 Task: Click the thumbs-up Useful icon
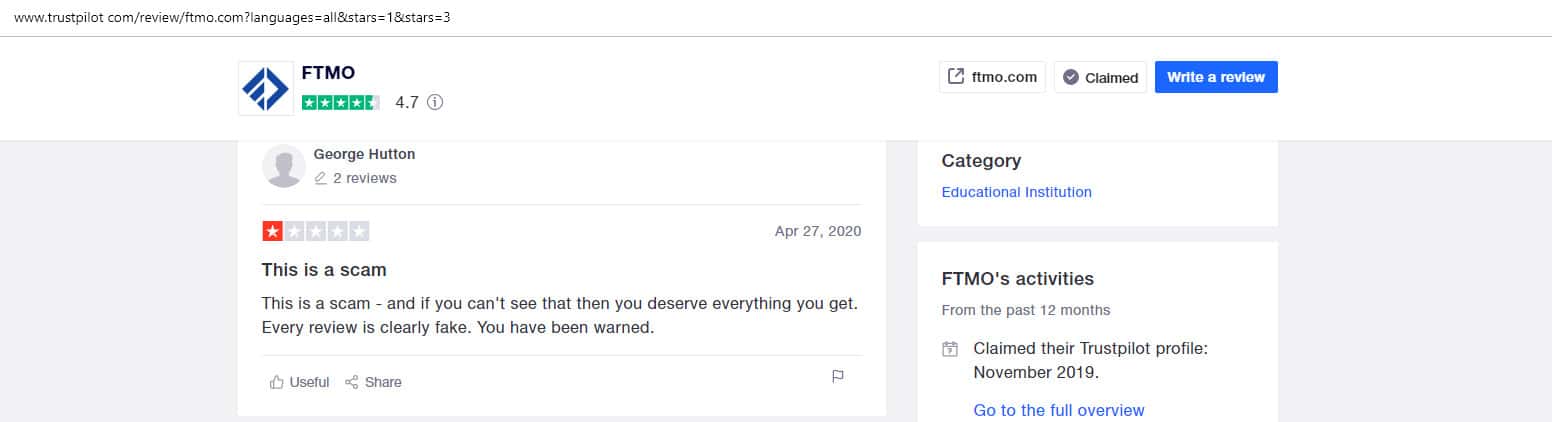pos(277,382)
